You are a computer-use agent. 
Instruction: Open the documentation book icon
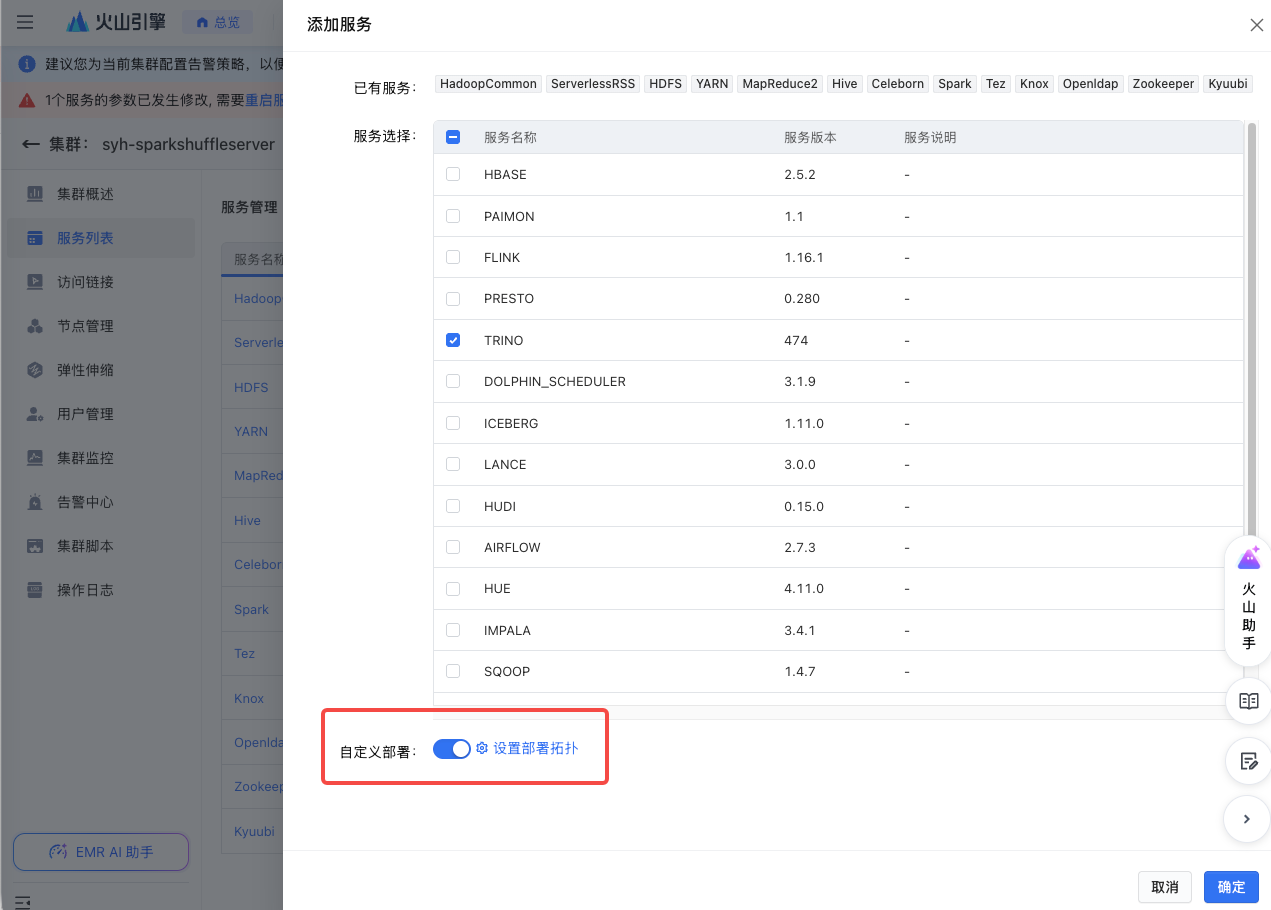click(x=1248, y=701)
